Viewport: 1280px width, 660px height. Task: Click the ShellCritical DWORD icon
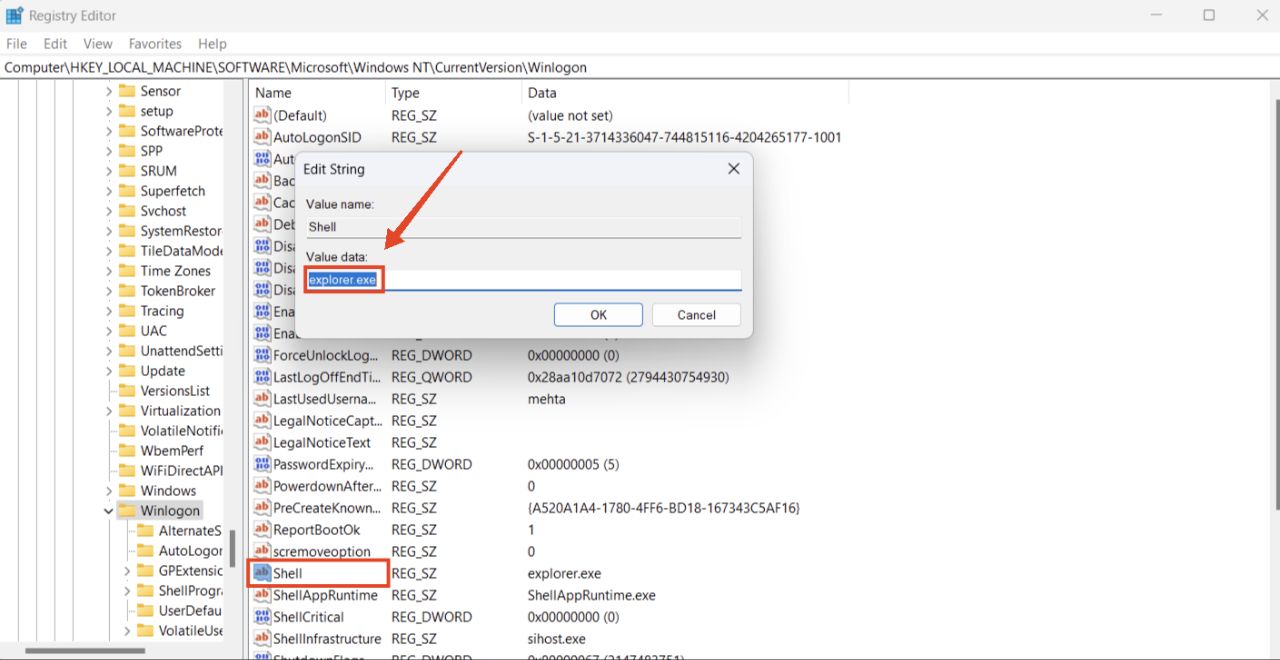(x=262, y=617)
